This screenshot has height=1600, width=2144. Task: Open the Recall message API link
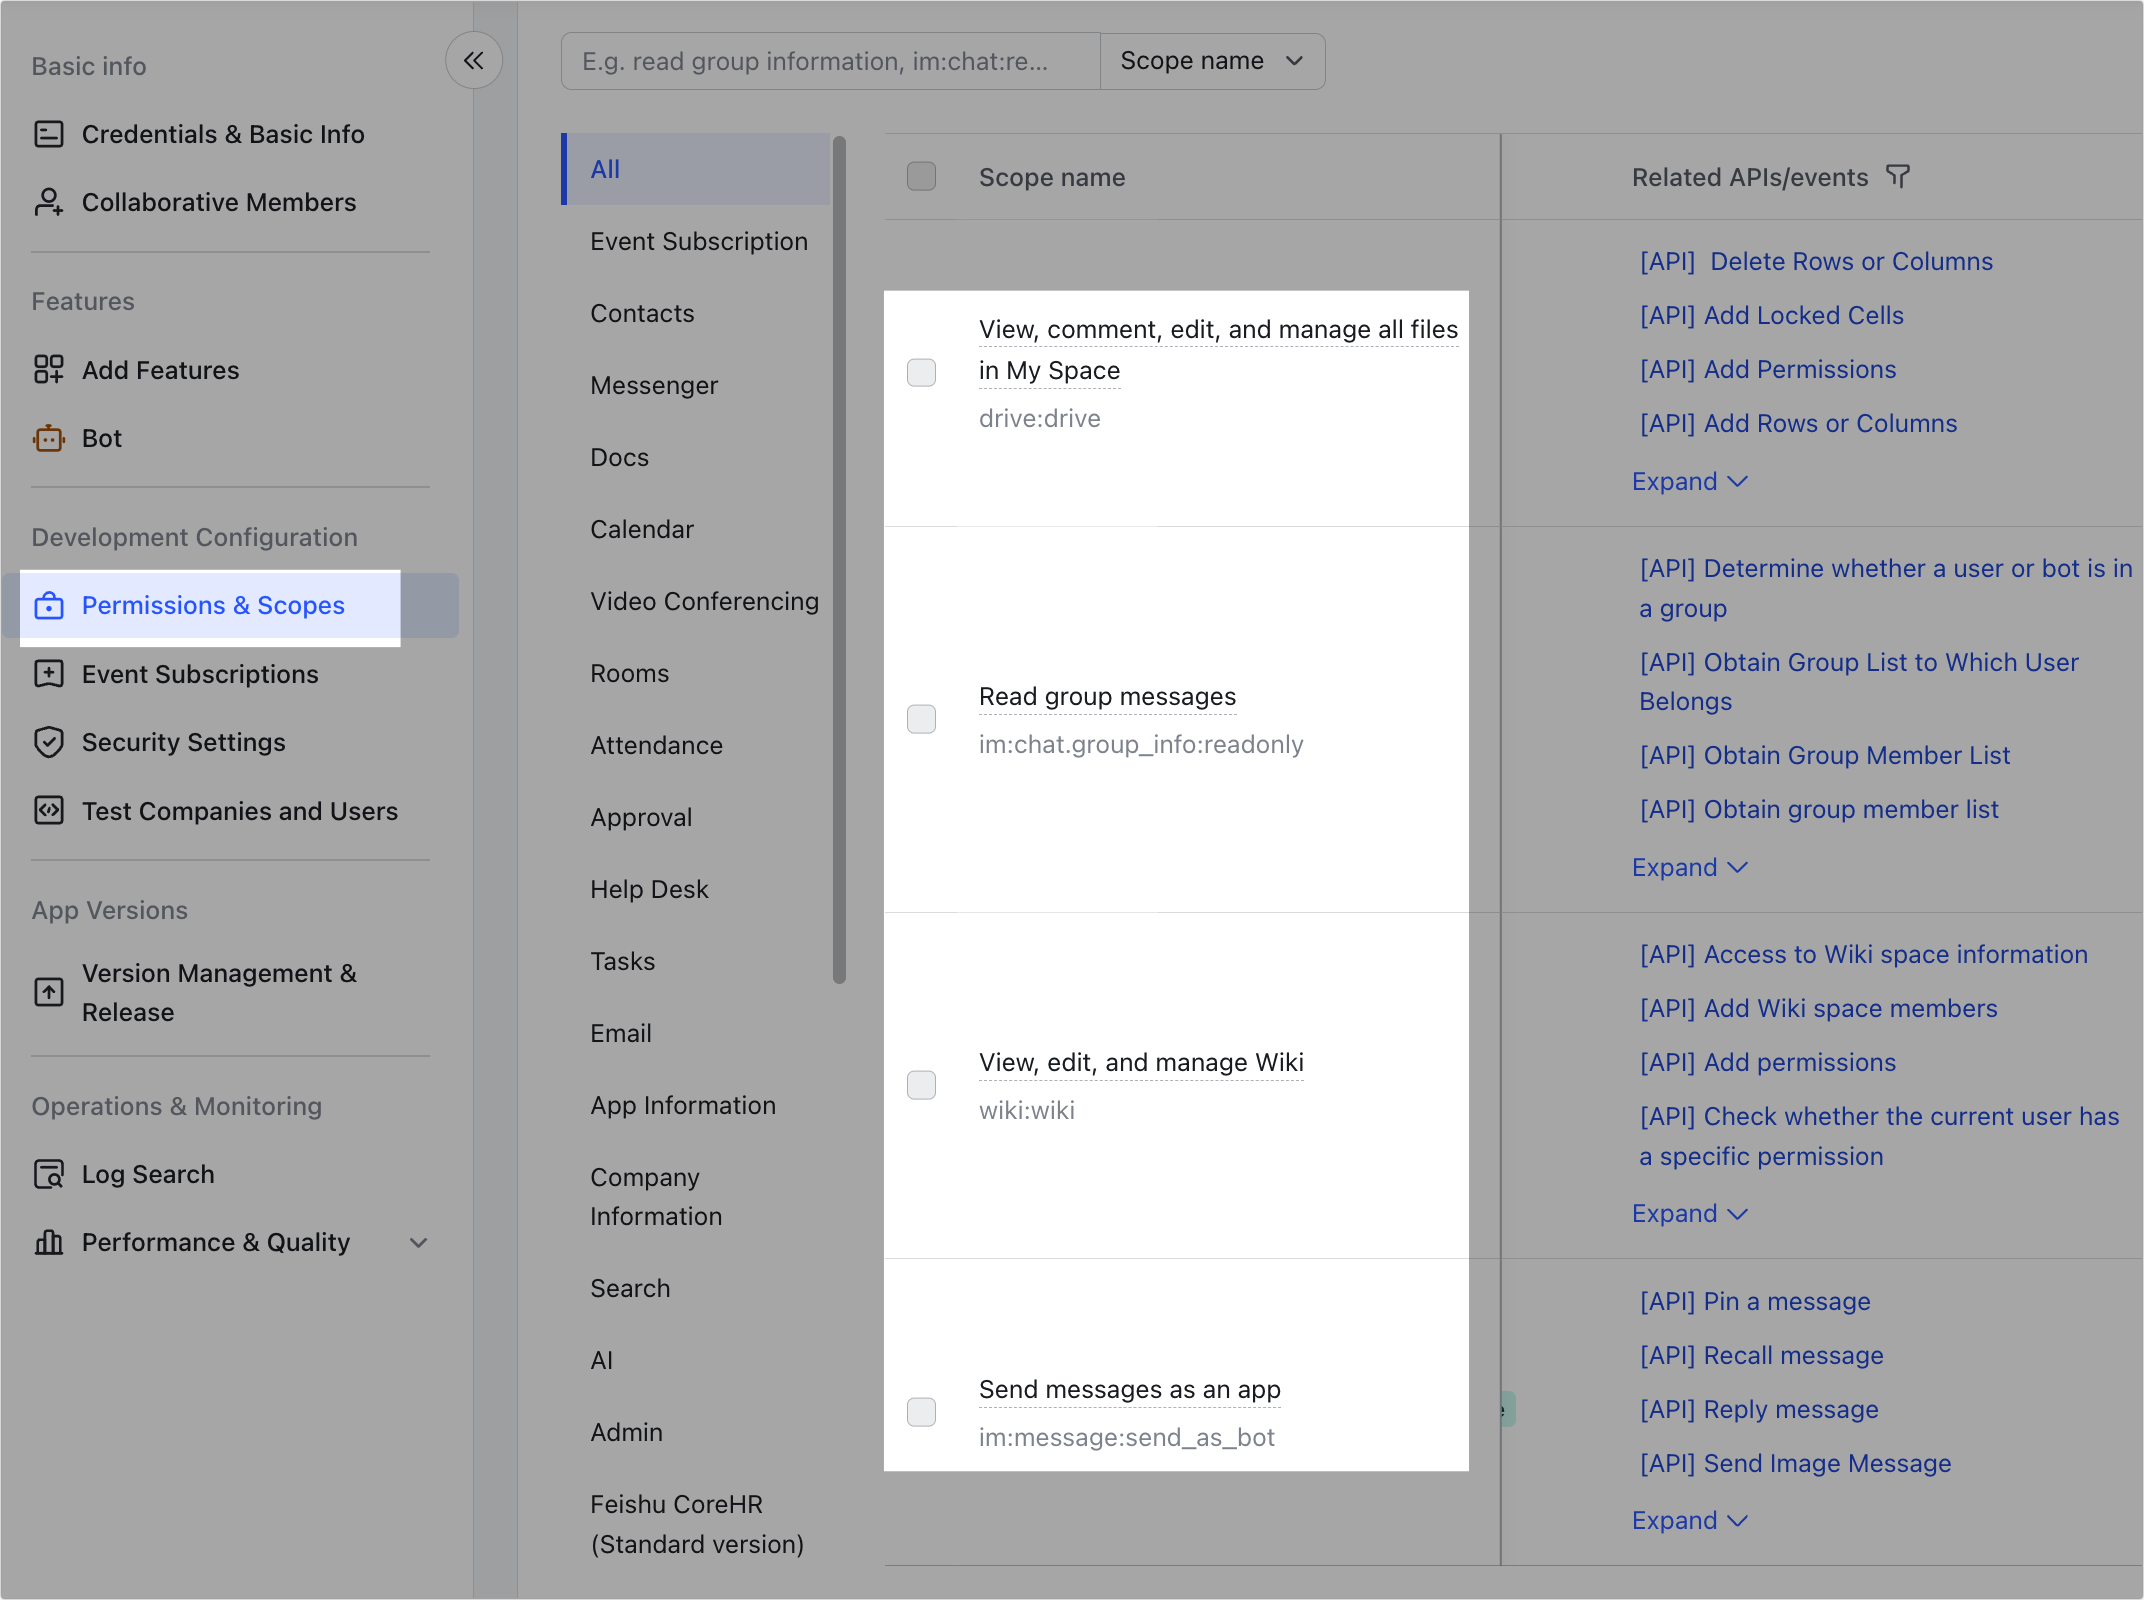pyautogui.click(x=1761, y=1355)
